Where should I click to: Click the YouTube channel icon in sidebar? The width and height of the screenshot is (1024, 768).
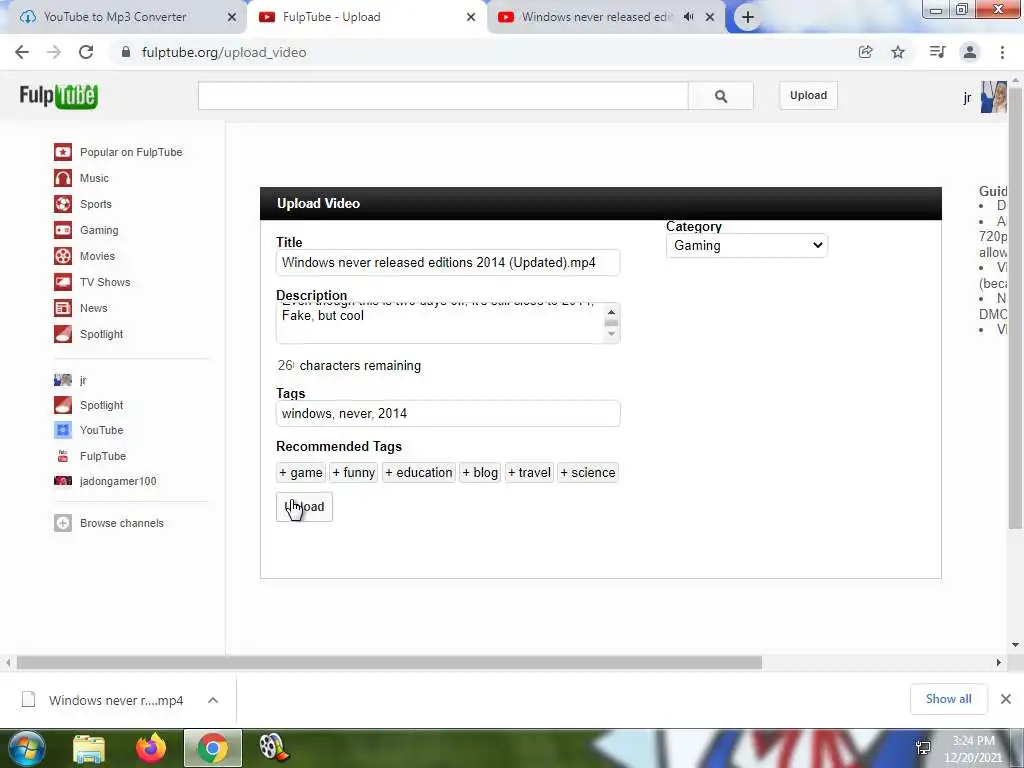[63, 430]
